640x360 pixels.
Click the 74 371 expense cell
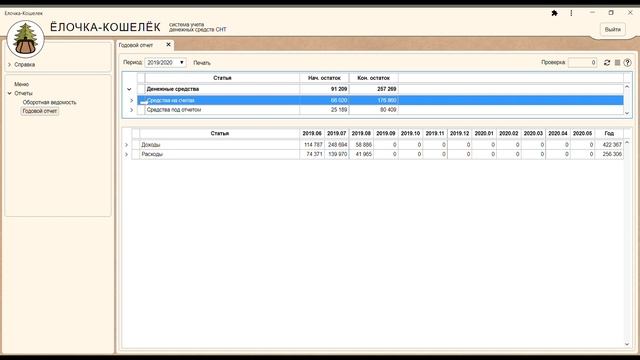point(312,154)
